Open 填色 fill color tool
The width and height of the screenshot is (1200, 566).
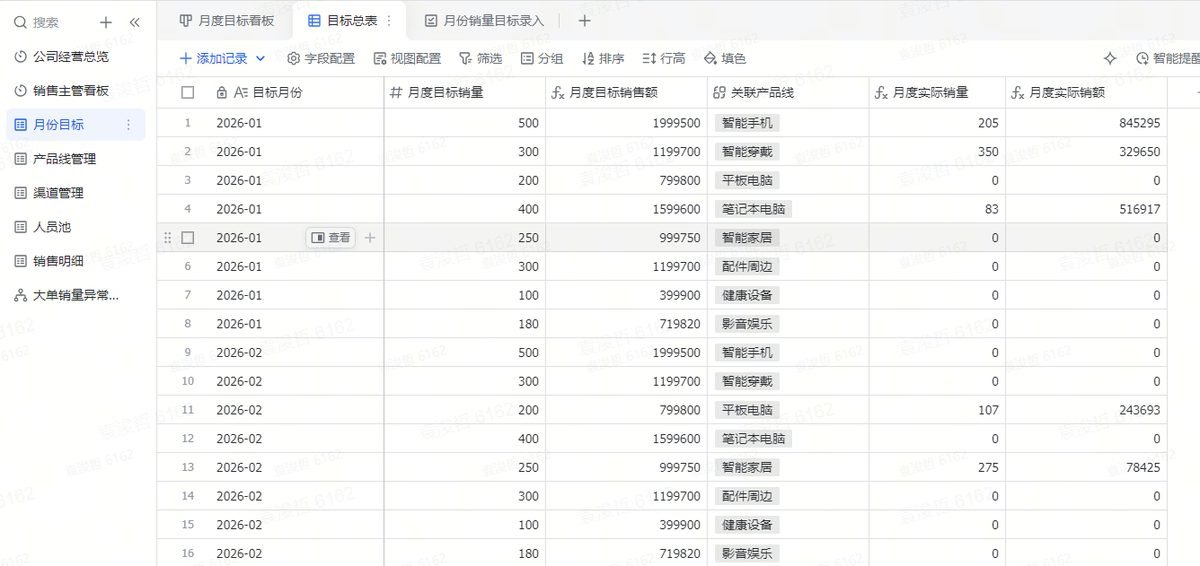[x=725, y=59]
